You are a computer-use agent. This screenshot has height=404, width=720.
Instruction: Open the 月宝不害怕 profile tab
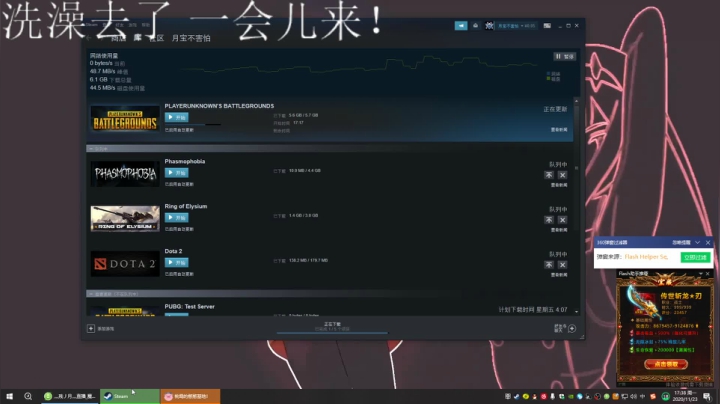click(191, 38)
